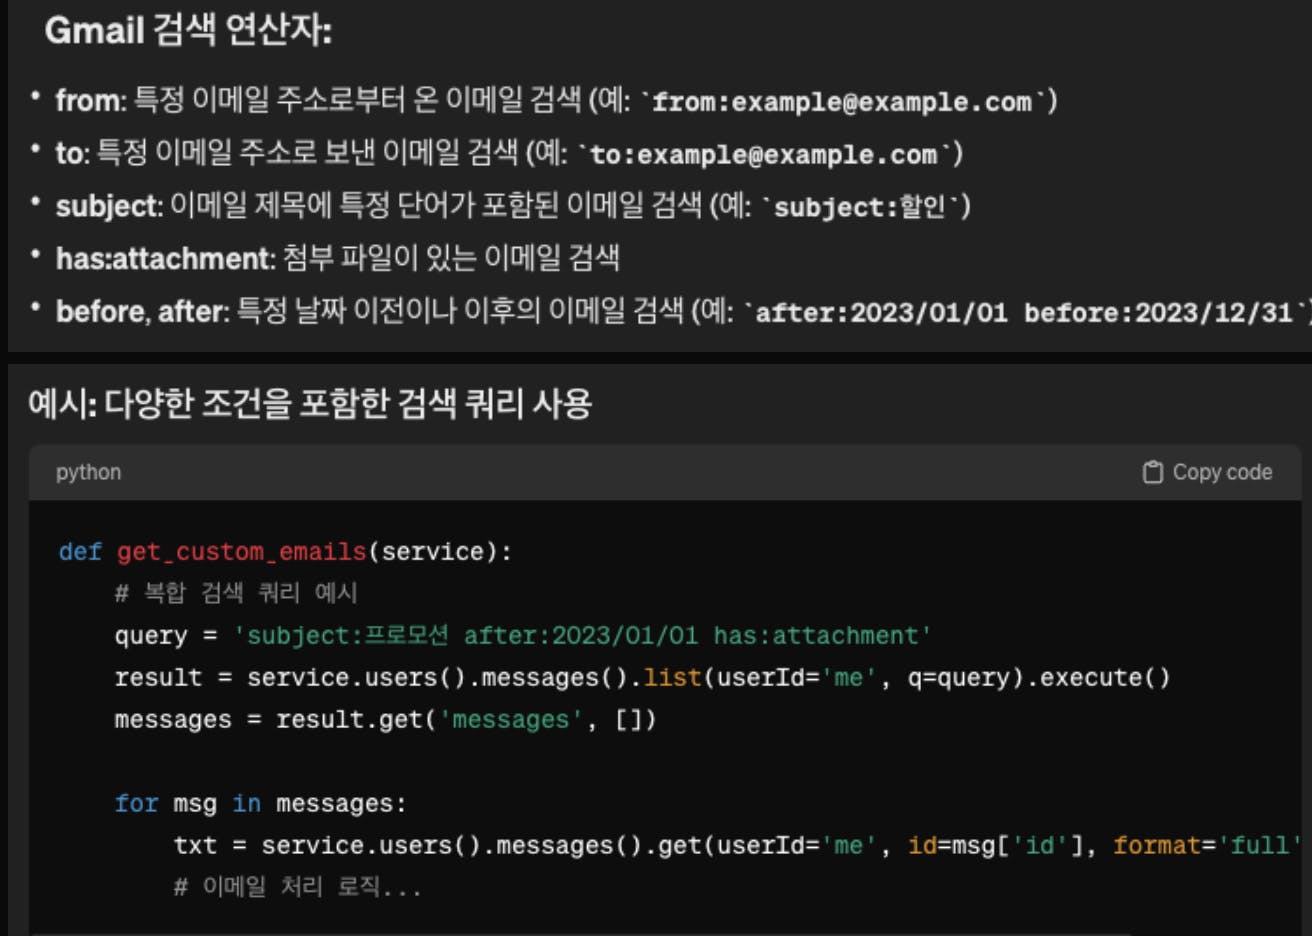This screenshot has width=1312, height=936.
Task: Click function name 'get_custom_emails' in code
Action: (x=241, y=552)
